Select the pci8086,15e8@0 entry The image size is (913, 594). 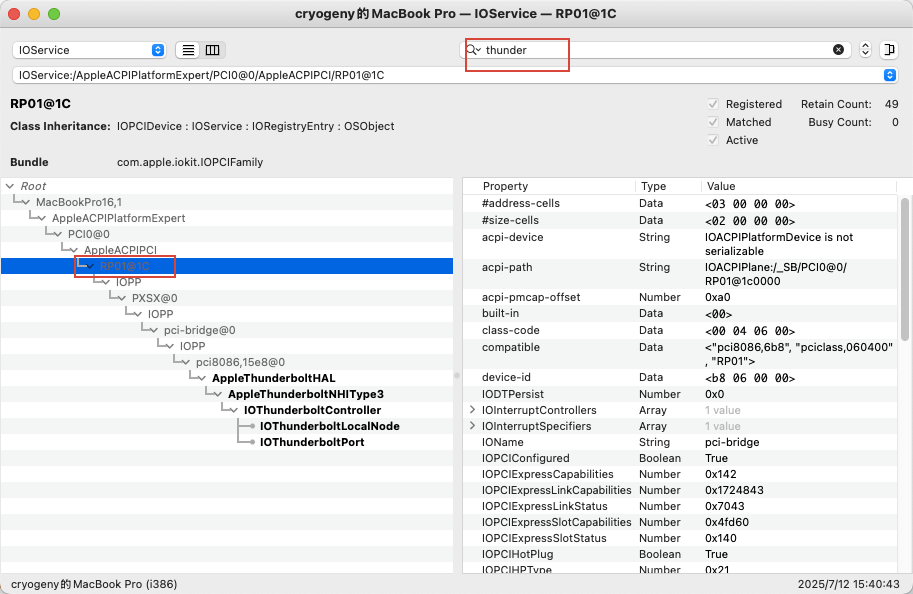[x=240, y=362]
